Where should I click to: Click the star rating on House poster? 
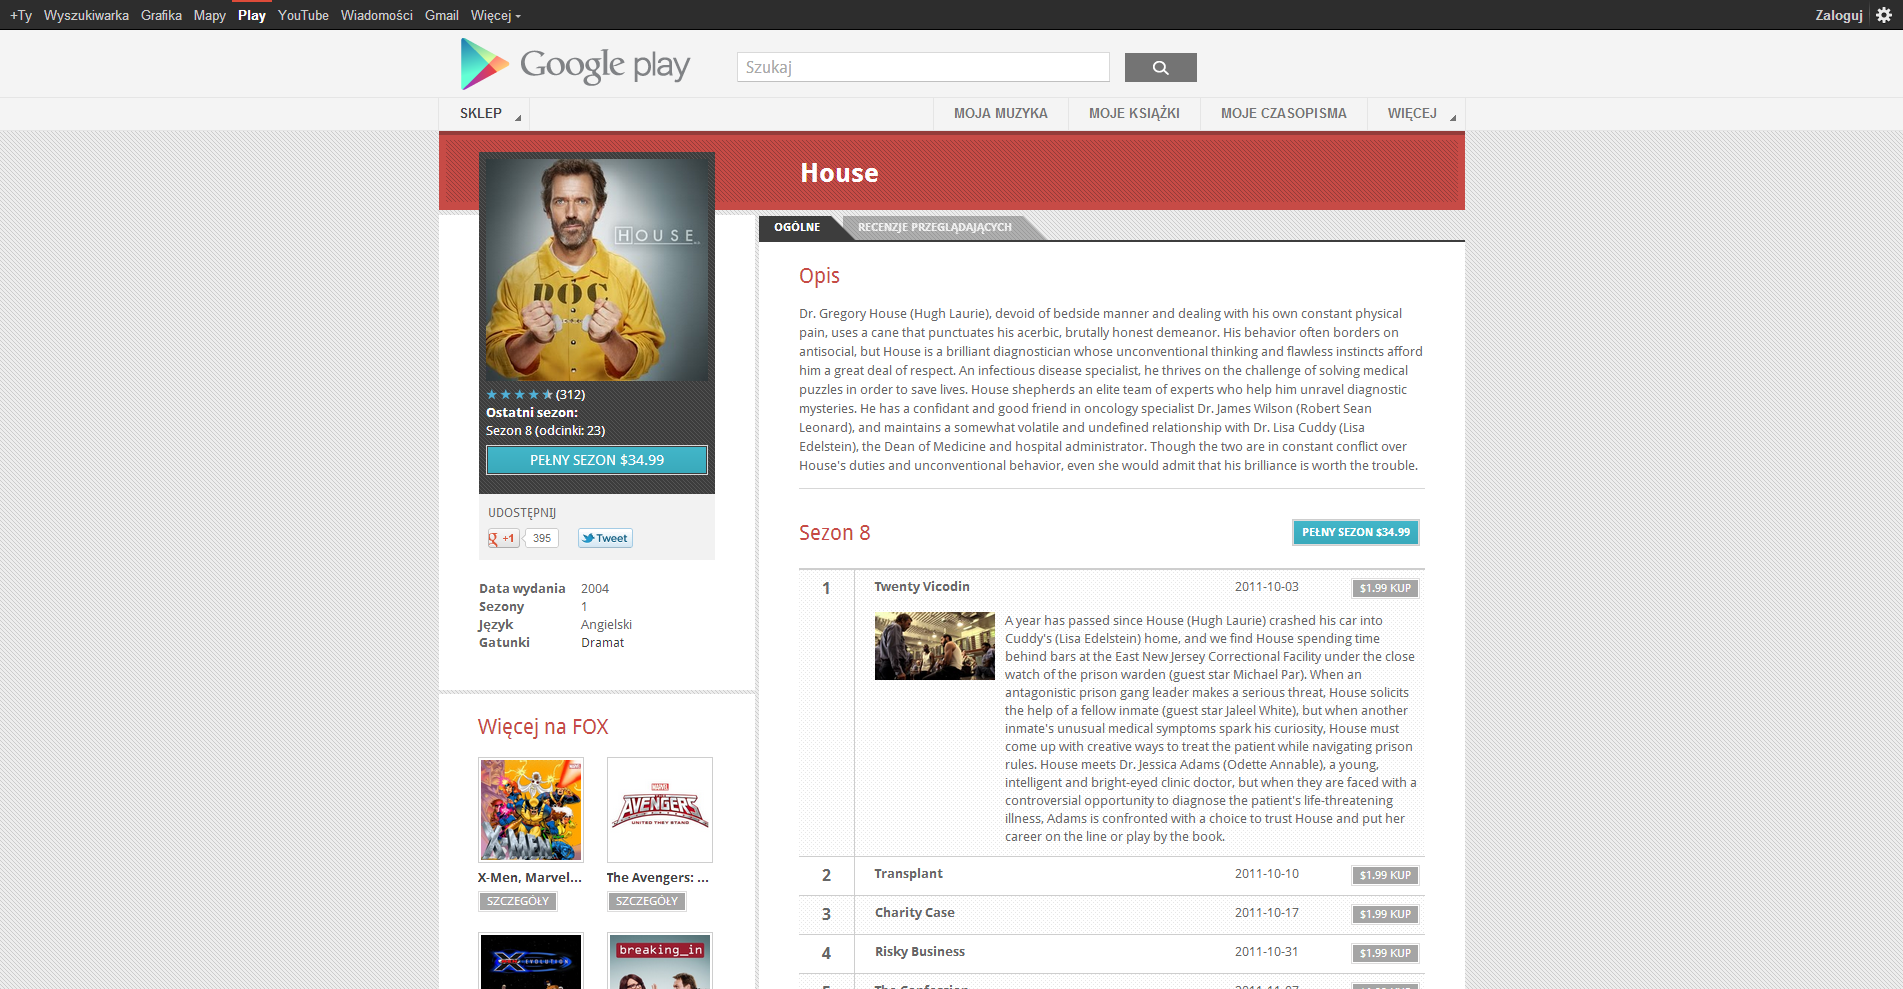pyautogui.click(x=519, y=395)
